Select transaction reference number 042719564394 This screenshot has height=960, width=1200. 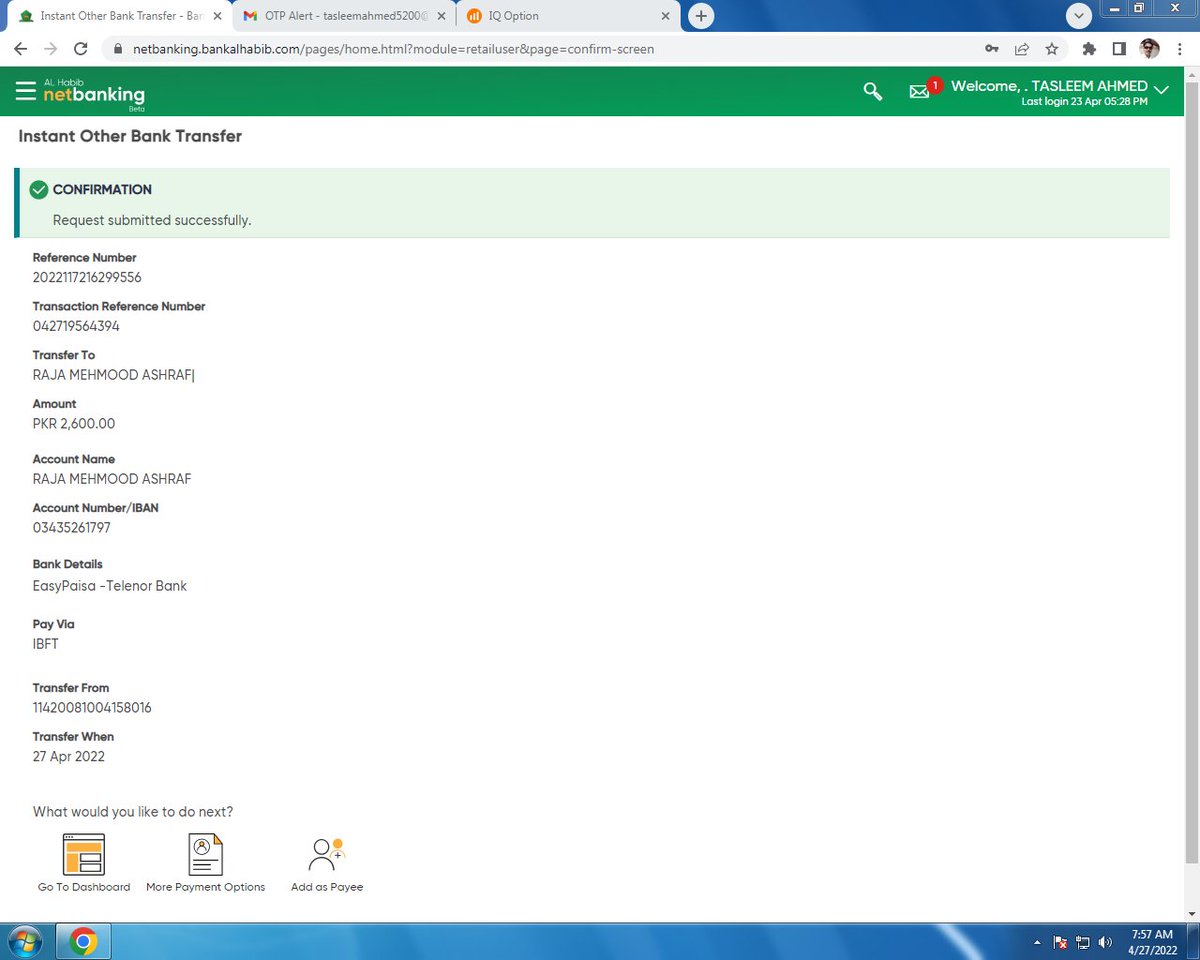(x=76, y=326)
